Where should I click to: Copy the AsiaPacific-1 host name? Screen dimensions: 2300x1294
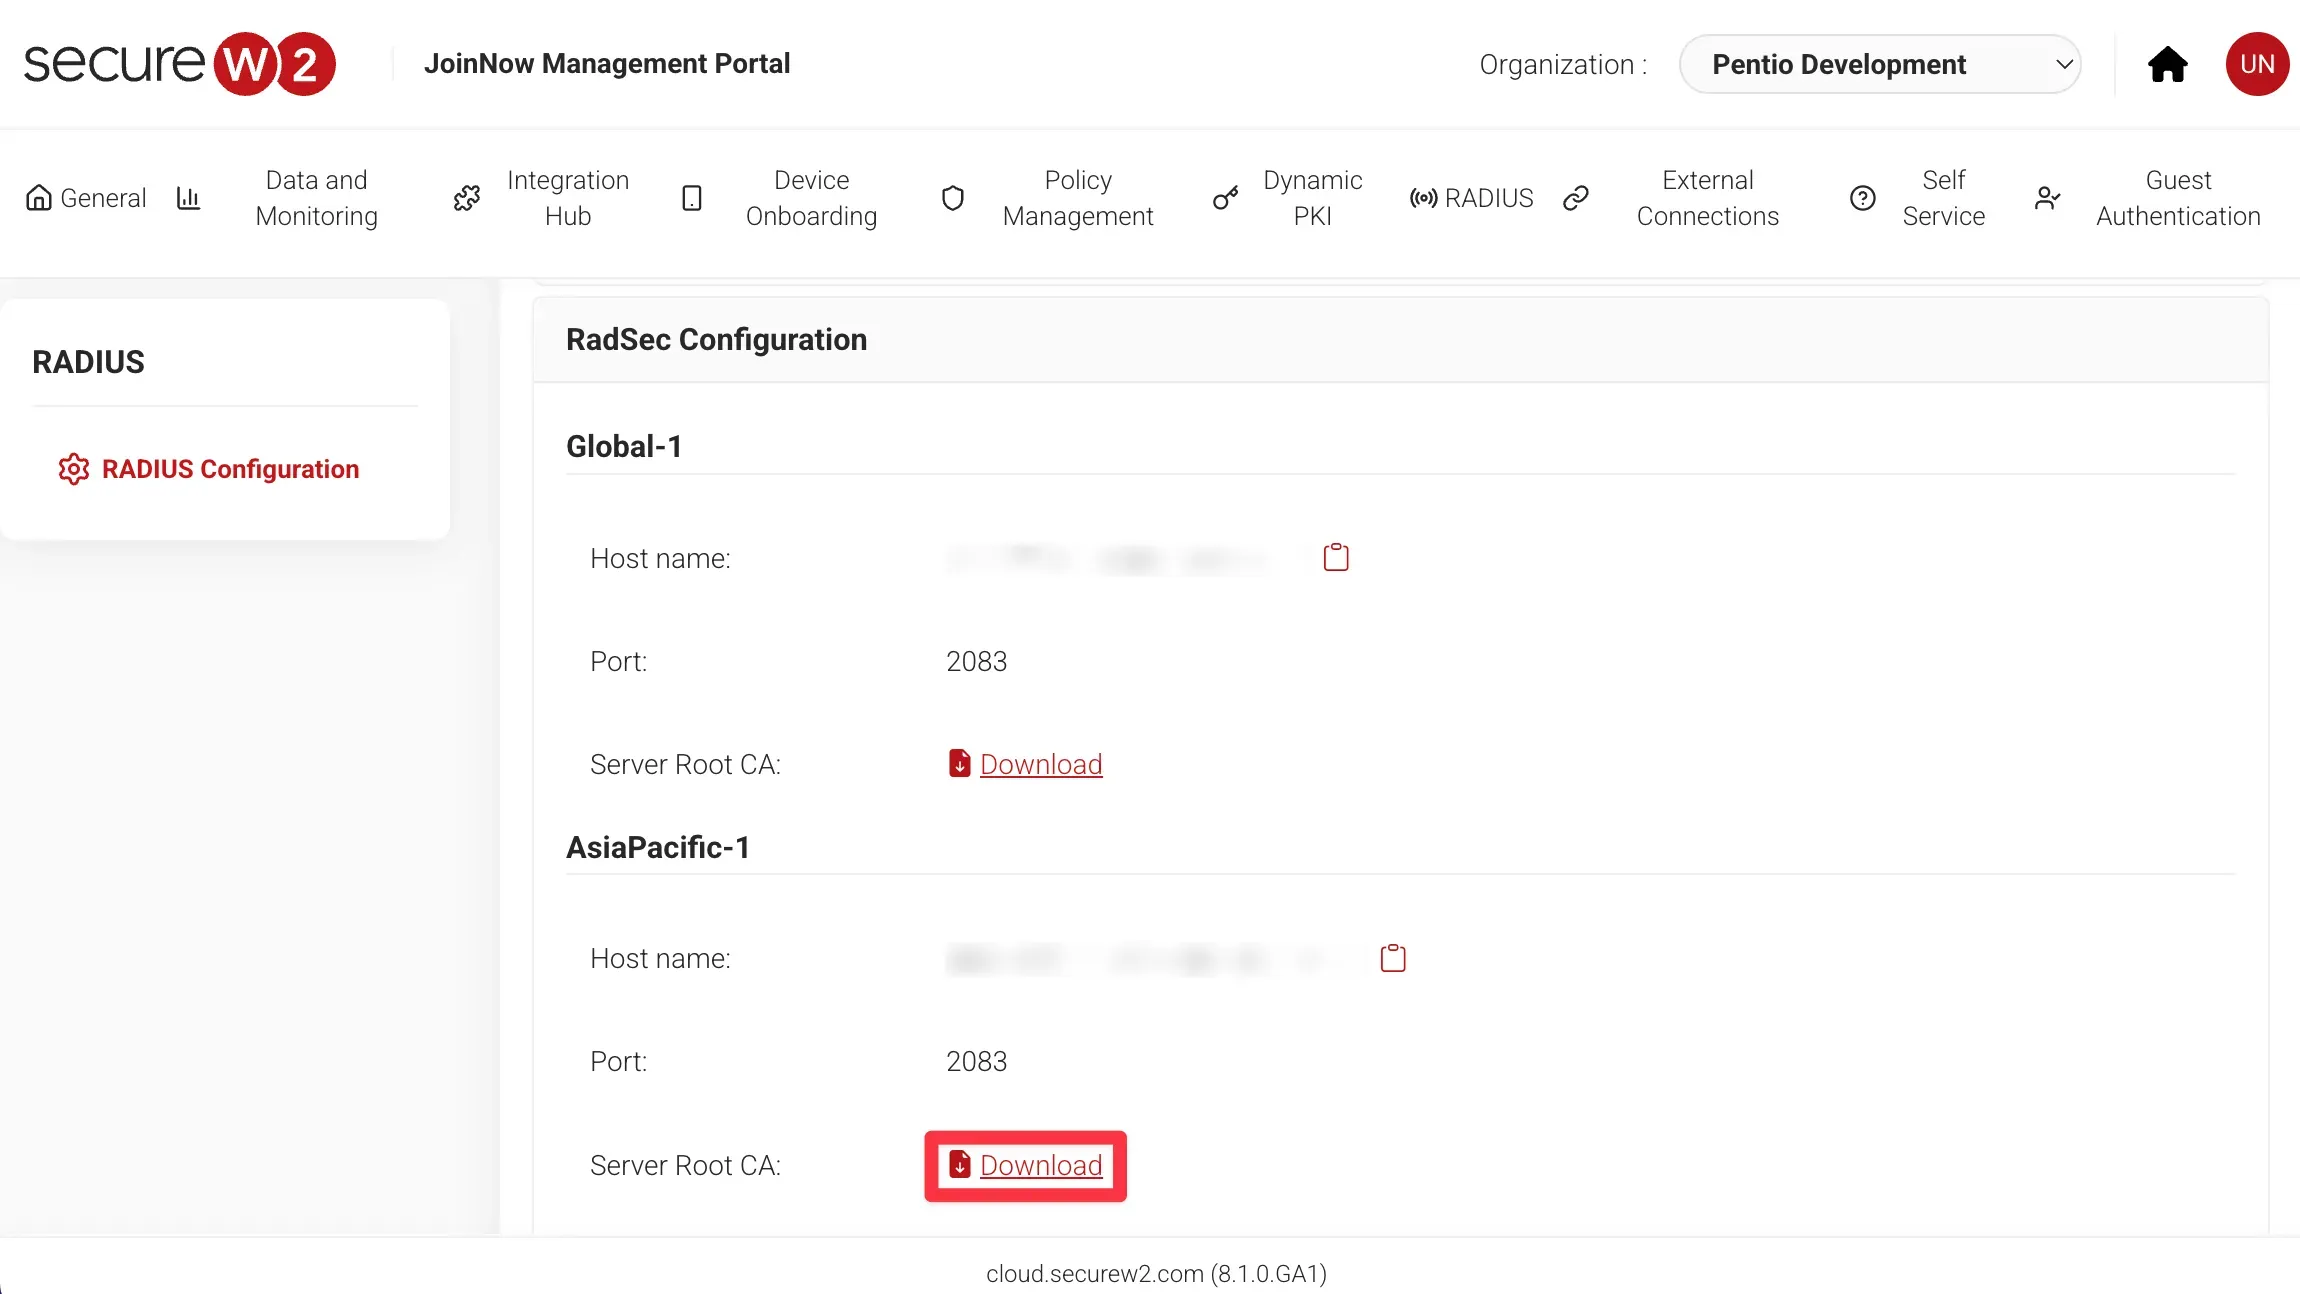pyautogui.click(x=1392, y=958)
